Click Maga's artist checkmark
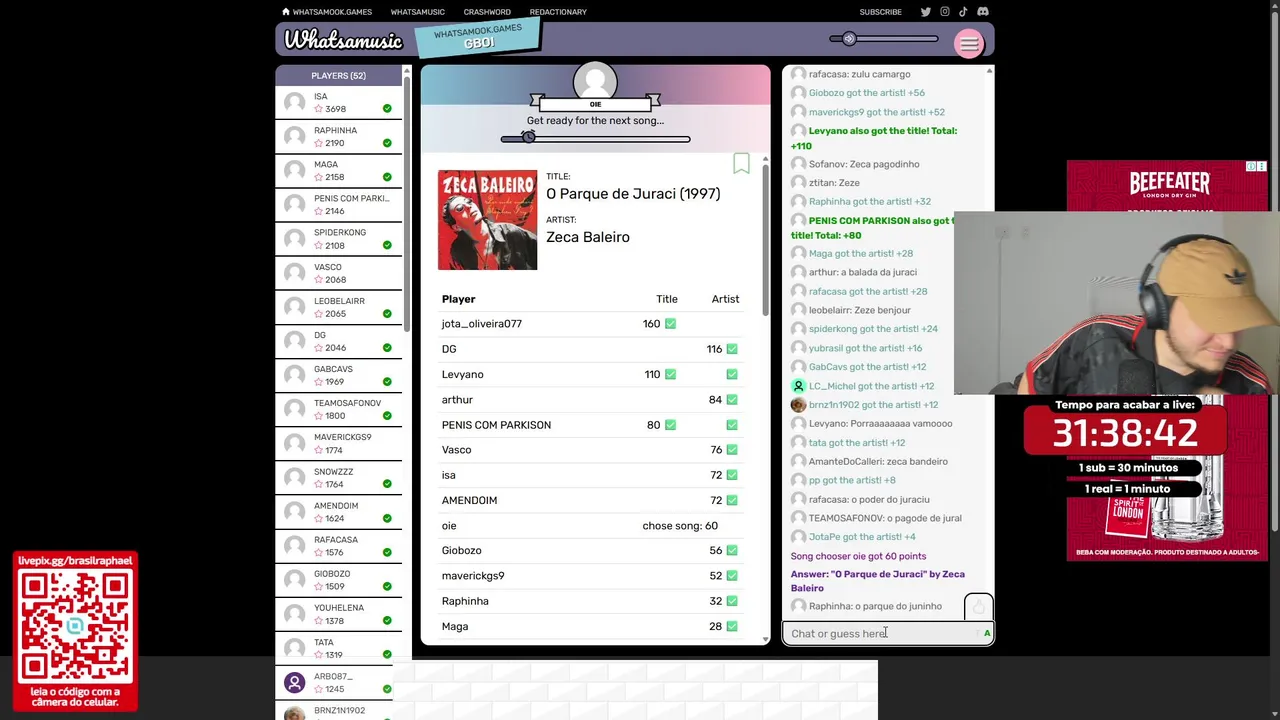Viewport: 1280px width, 720px height. pos(732,626)
